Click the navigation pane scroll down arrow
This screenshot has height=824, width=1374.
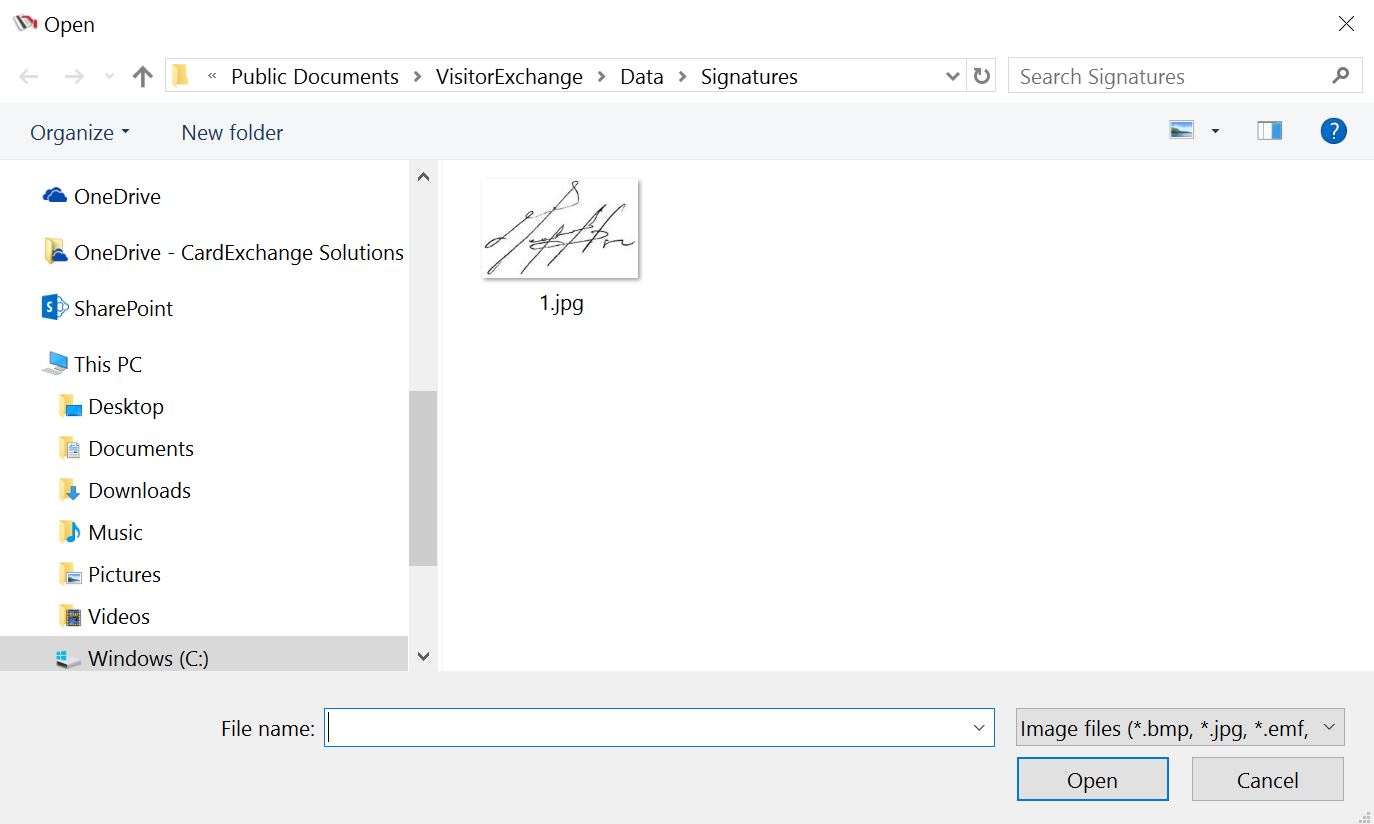pos(423,657)
